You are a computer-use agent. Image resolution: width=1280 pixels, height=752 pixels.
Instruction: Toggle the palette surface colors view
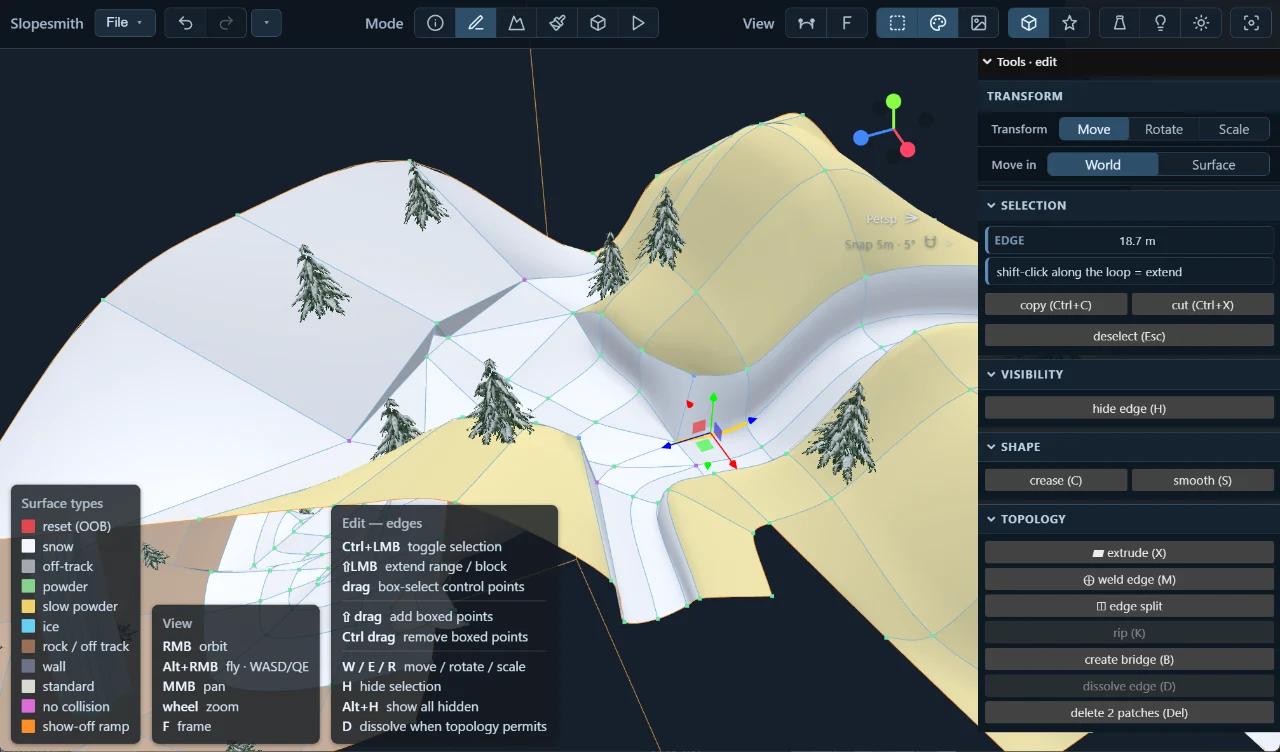coord(938,23)
